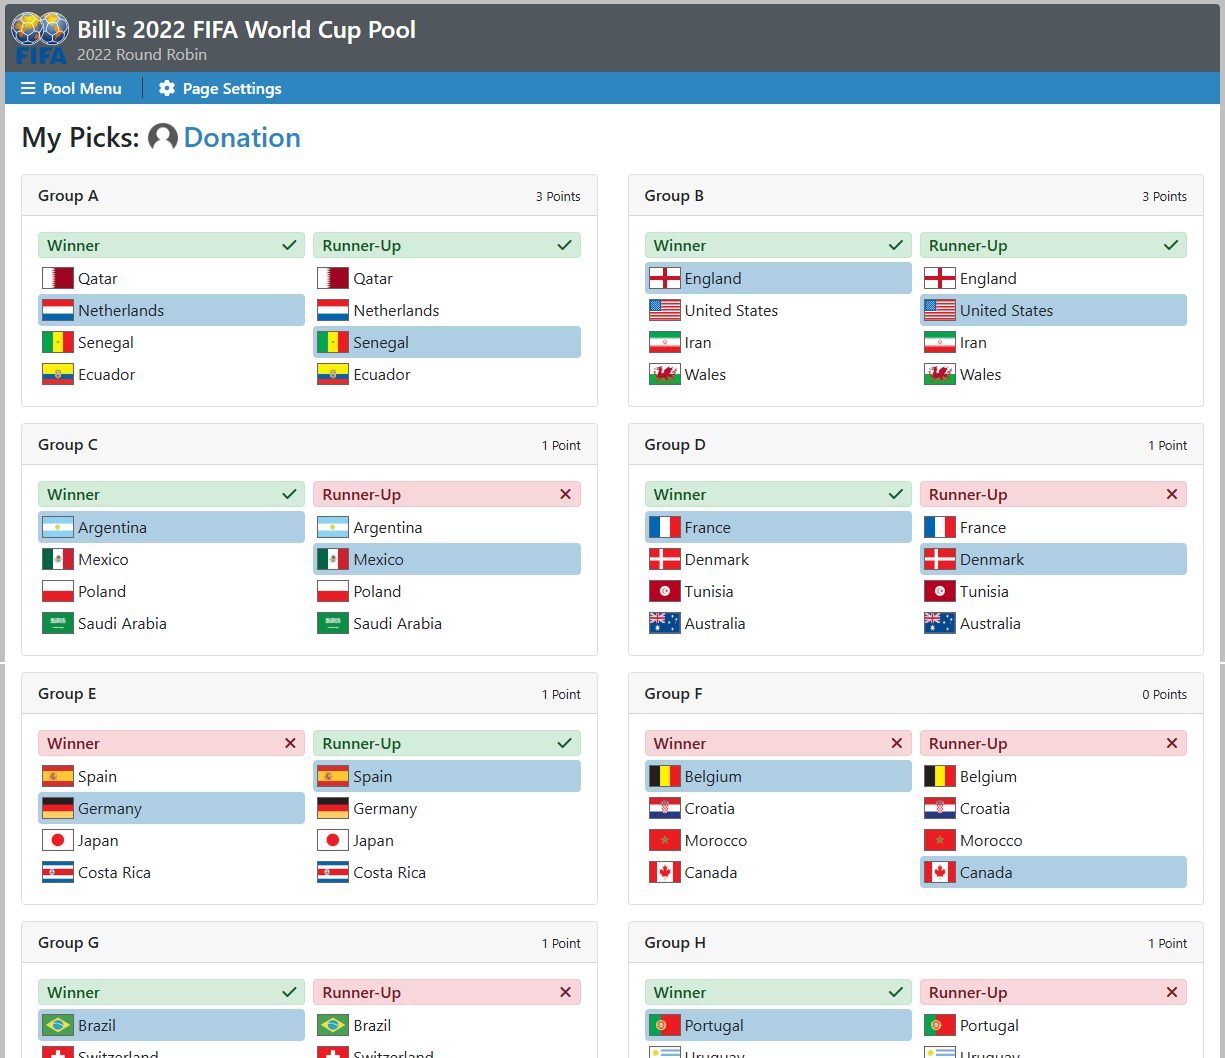Click Argentina flag in Group C Runner-Up
Image resolution: width=1225 pixels, height=1058 pixels.
point(333,527)
